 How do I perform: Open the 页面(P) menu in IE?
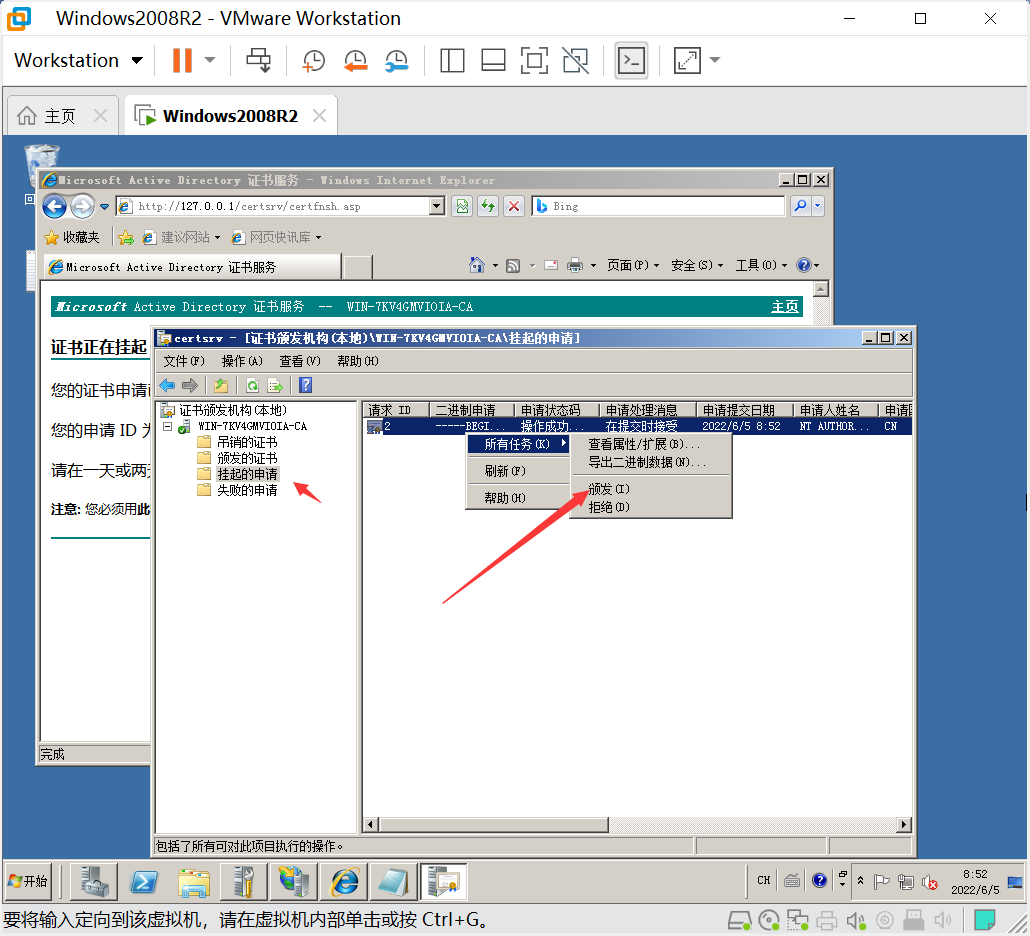point(633,265)
